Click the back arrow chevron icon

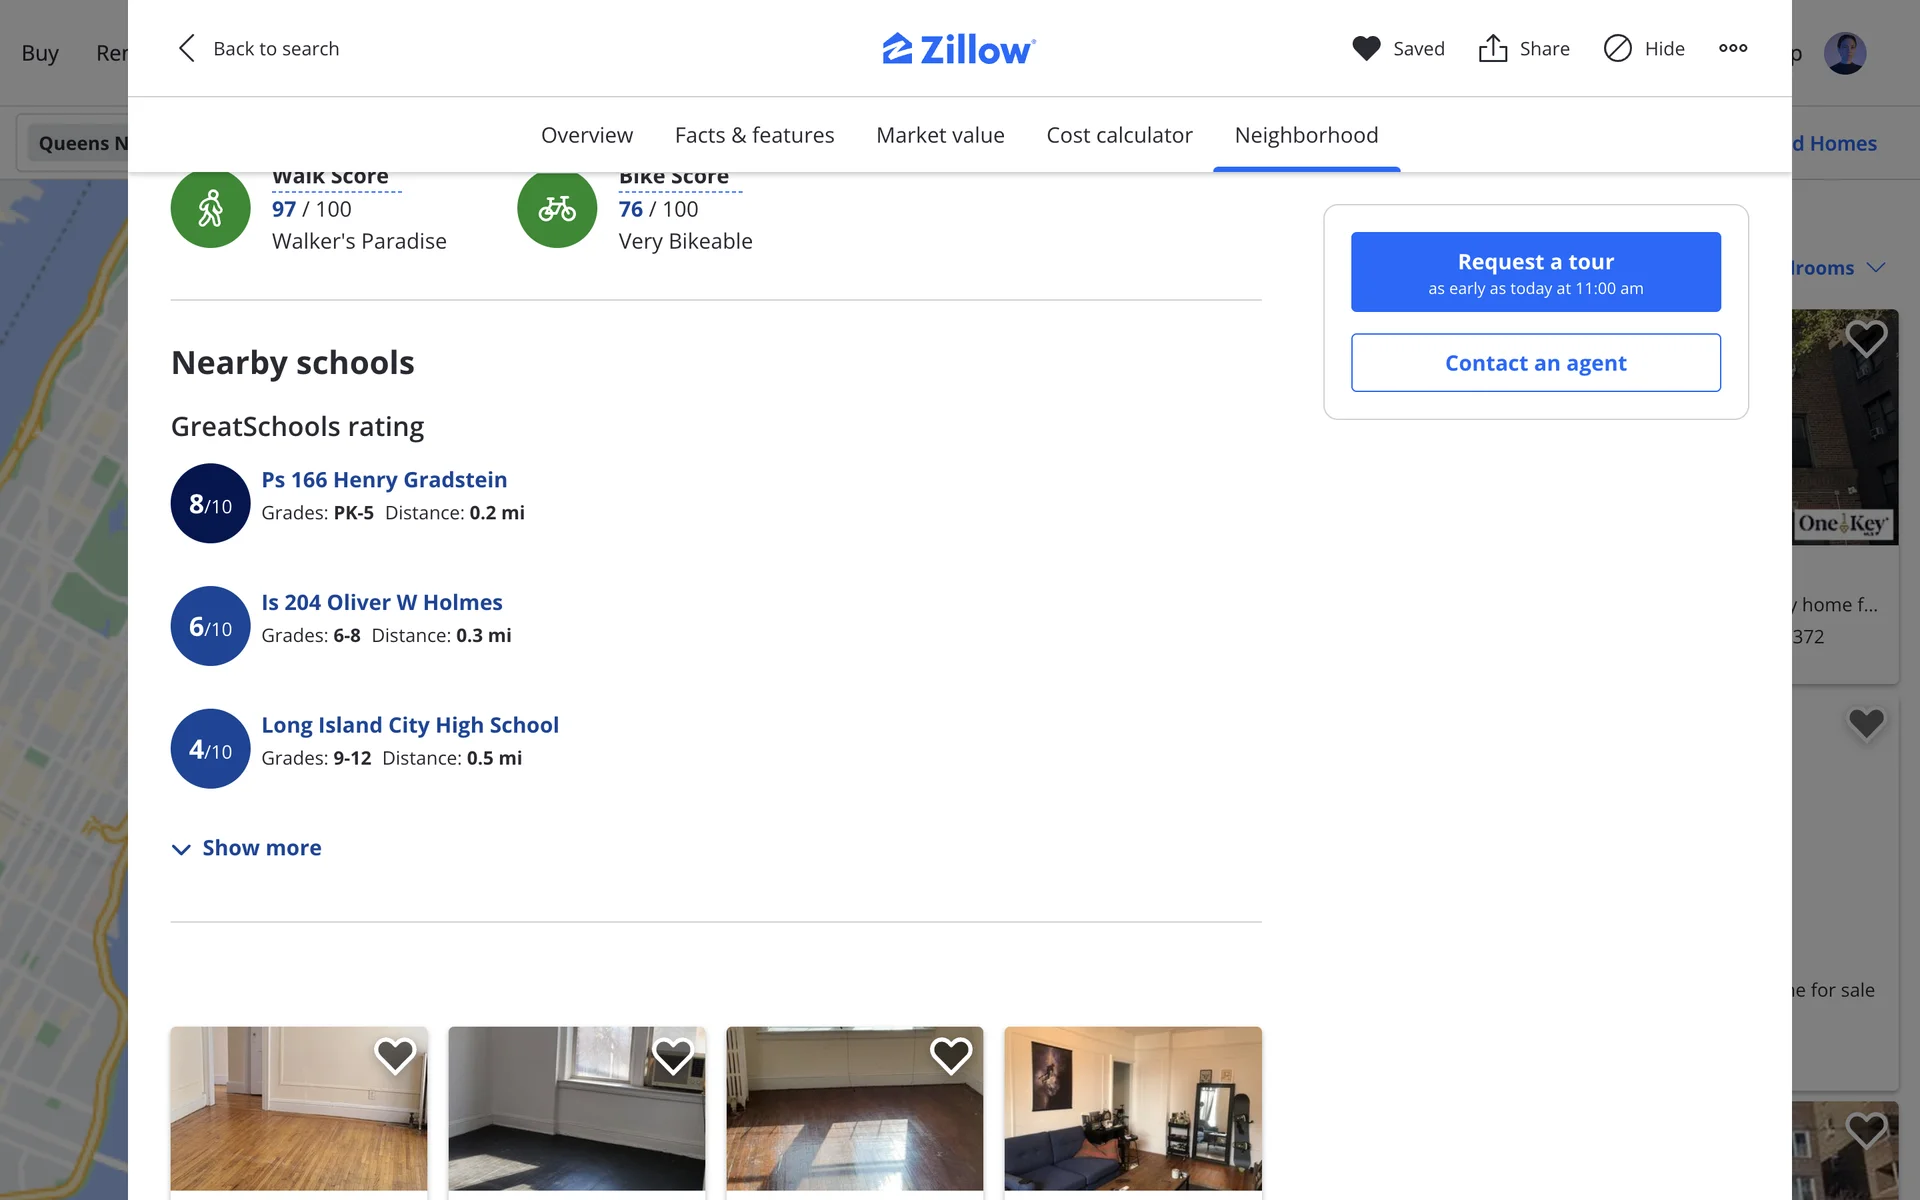[186, 48]
